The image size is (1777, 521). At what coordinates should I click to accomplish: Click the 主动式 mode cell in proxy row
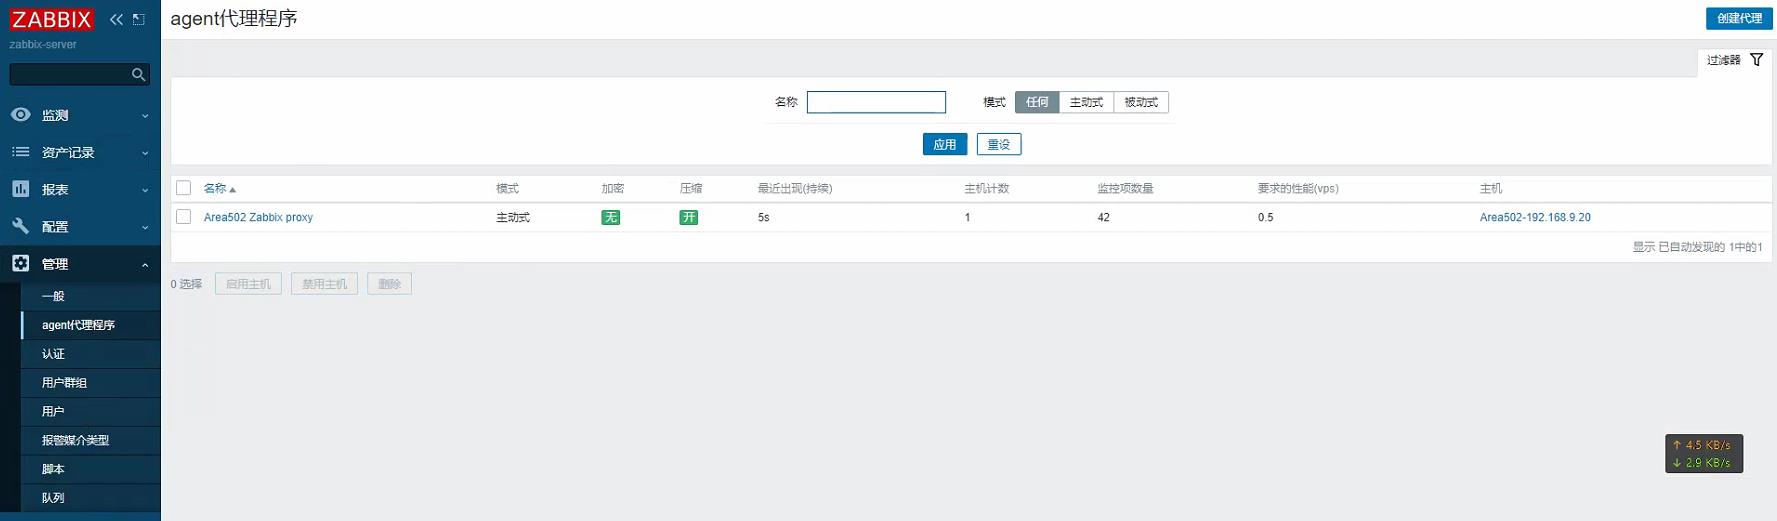513,217
